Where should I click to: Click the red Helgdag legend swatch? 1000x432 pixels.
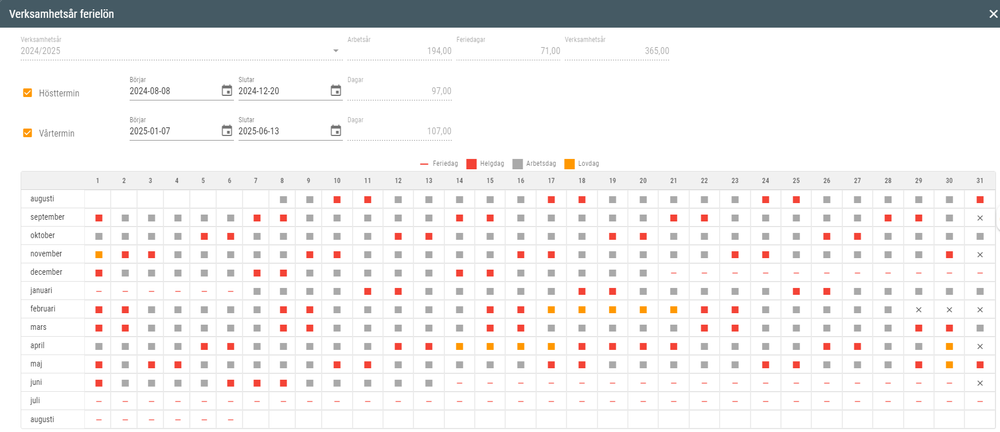(471, 163)
